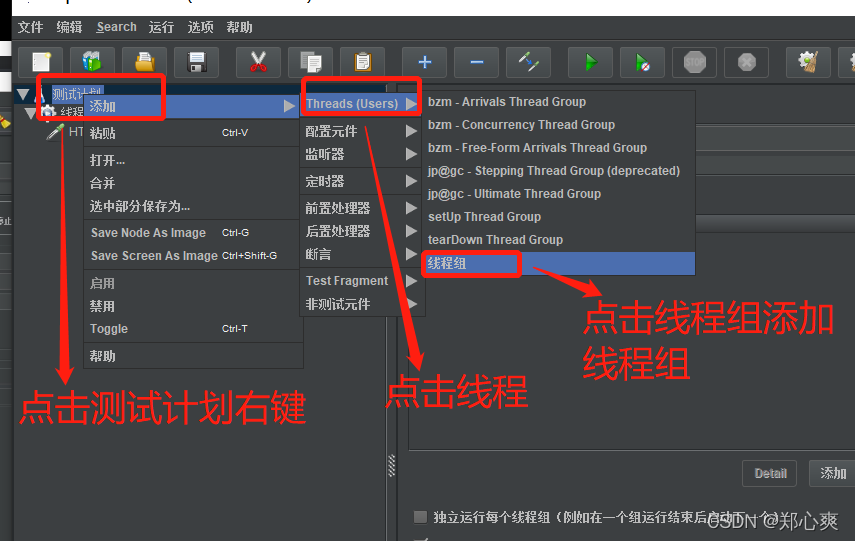Select Toggle in context menu
The width and height of the screenshot is (855, 541).
(192, 329)
